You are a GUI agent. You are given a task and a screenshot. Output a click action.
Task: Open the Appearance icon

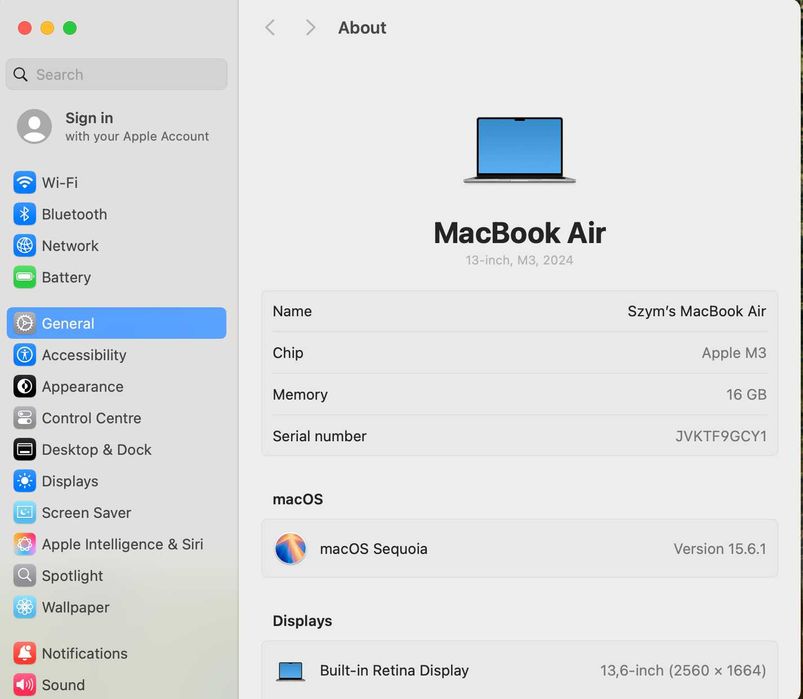(x=25, y=387)
